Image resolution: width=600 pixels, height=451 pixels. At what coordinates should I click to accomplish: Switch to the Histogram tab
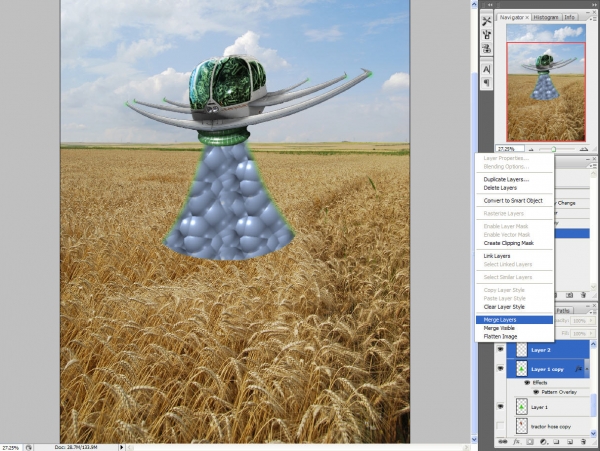546,17
